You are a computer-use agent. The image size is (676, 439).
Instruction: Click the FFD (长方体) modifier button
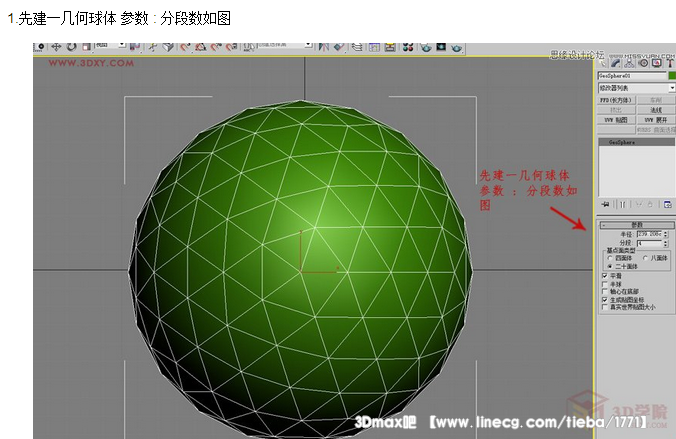(x=616, y=100)
